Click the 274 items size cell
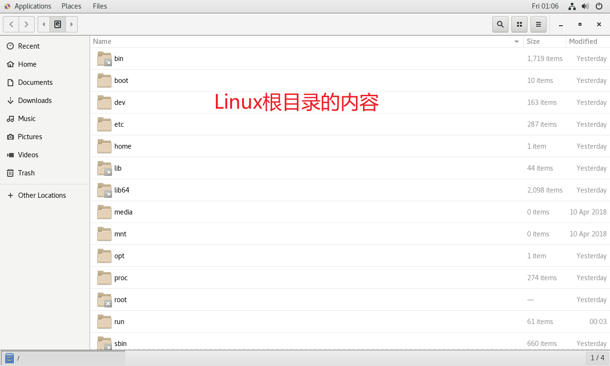The height and width of the screenshot is (366, 610). click(x=542, y=278)
